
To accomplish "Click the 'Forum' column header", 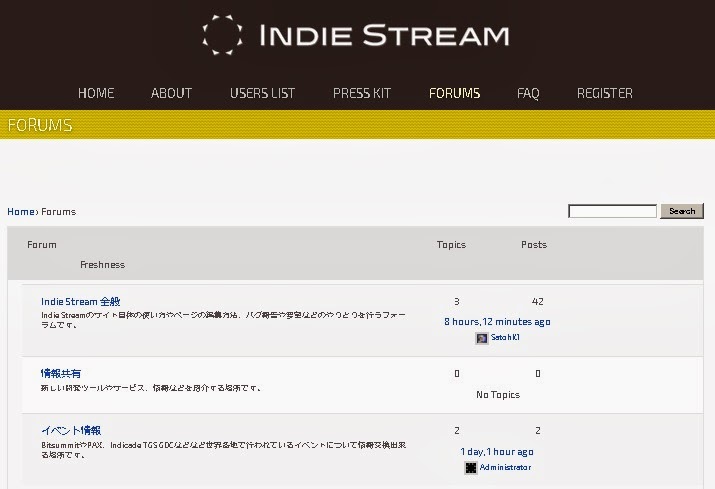I will (x=41, y=244).
